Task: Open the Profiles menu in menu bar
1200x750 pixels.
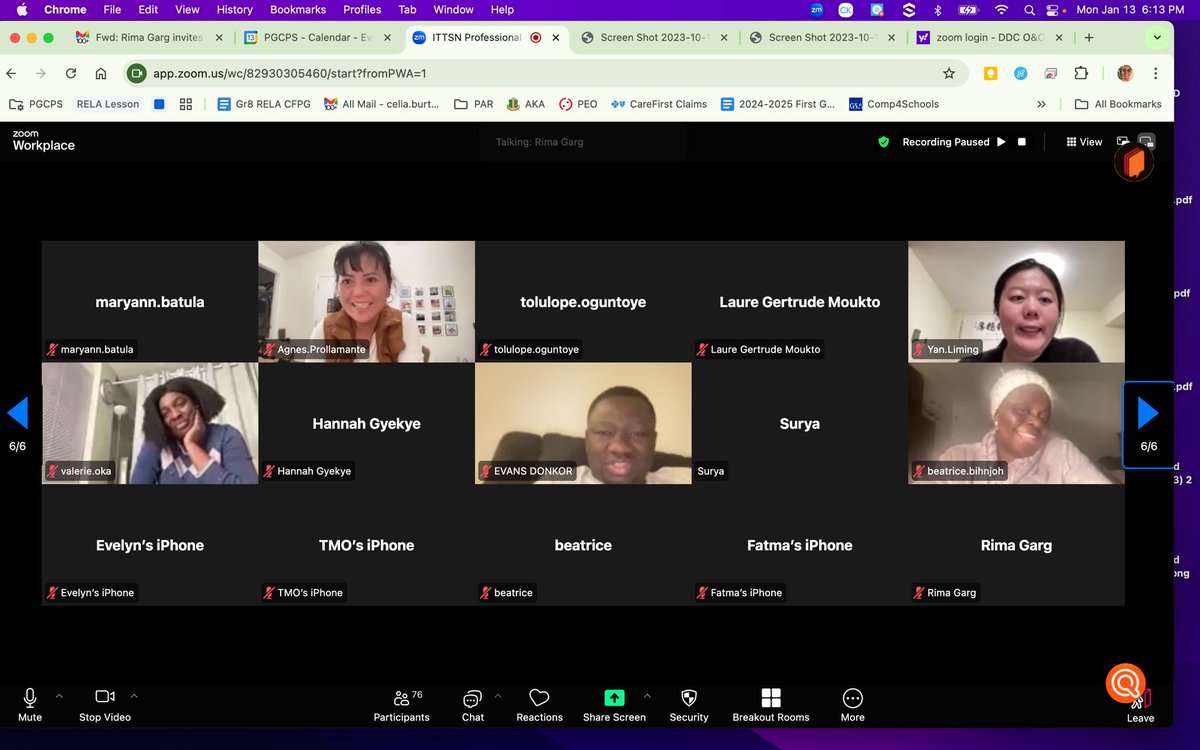Action: tap(362, 10)
